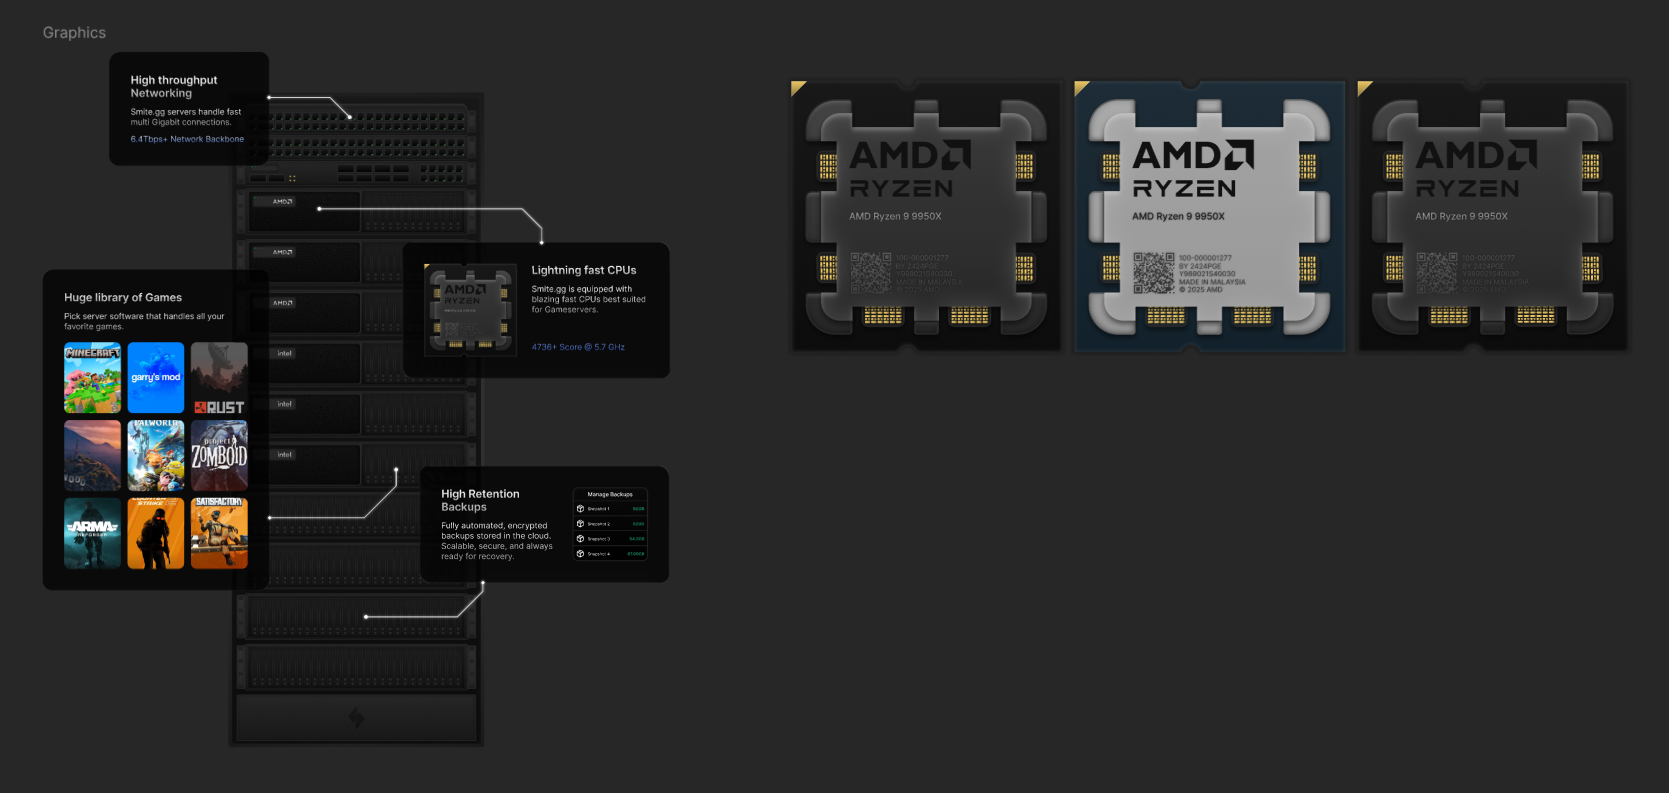Select the Garry's Mod game tile
The width and height of the screenshot is (1669, 793).
point(156,378)
